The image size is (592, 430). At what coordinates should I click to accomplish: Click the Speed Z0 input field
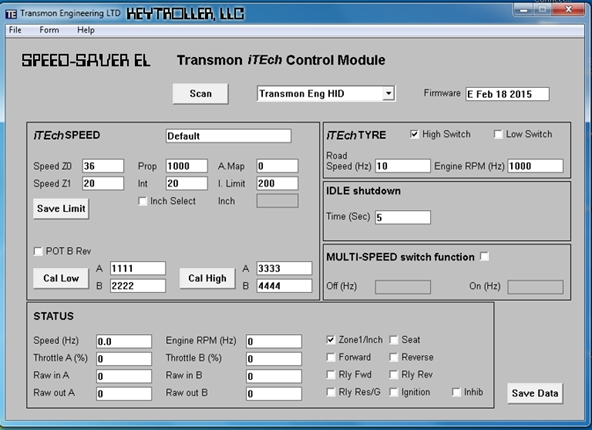tap(103, 166)
